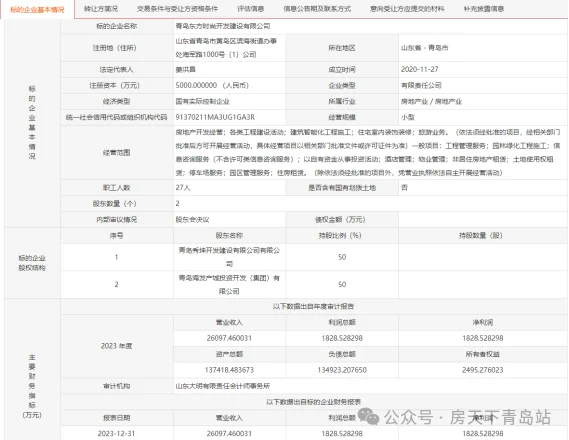The height and width of the screenshot is (440, 569).
Task: Click the 以下数据出自年度审计报告 heading row
Action: pos(314,307)
